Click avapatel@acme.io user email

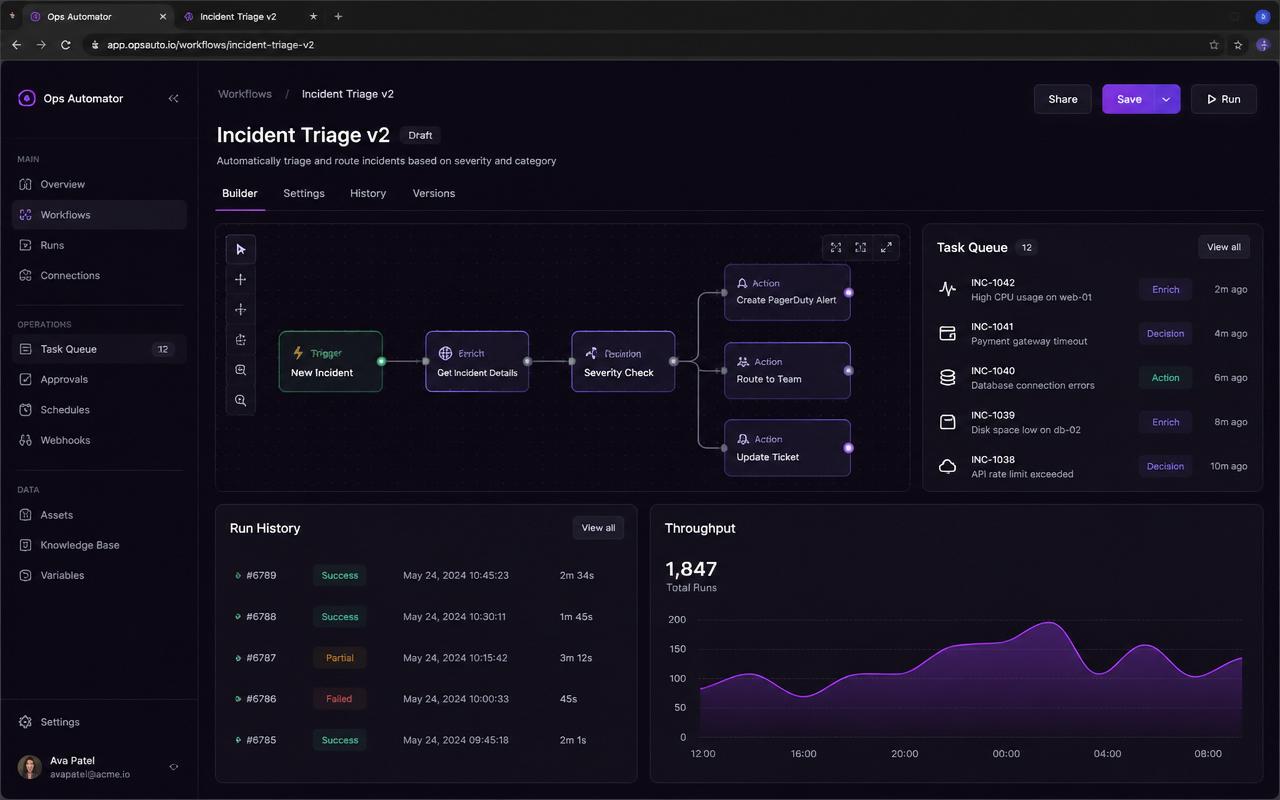click(90, 774)
